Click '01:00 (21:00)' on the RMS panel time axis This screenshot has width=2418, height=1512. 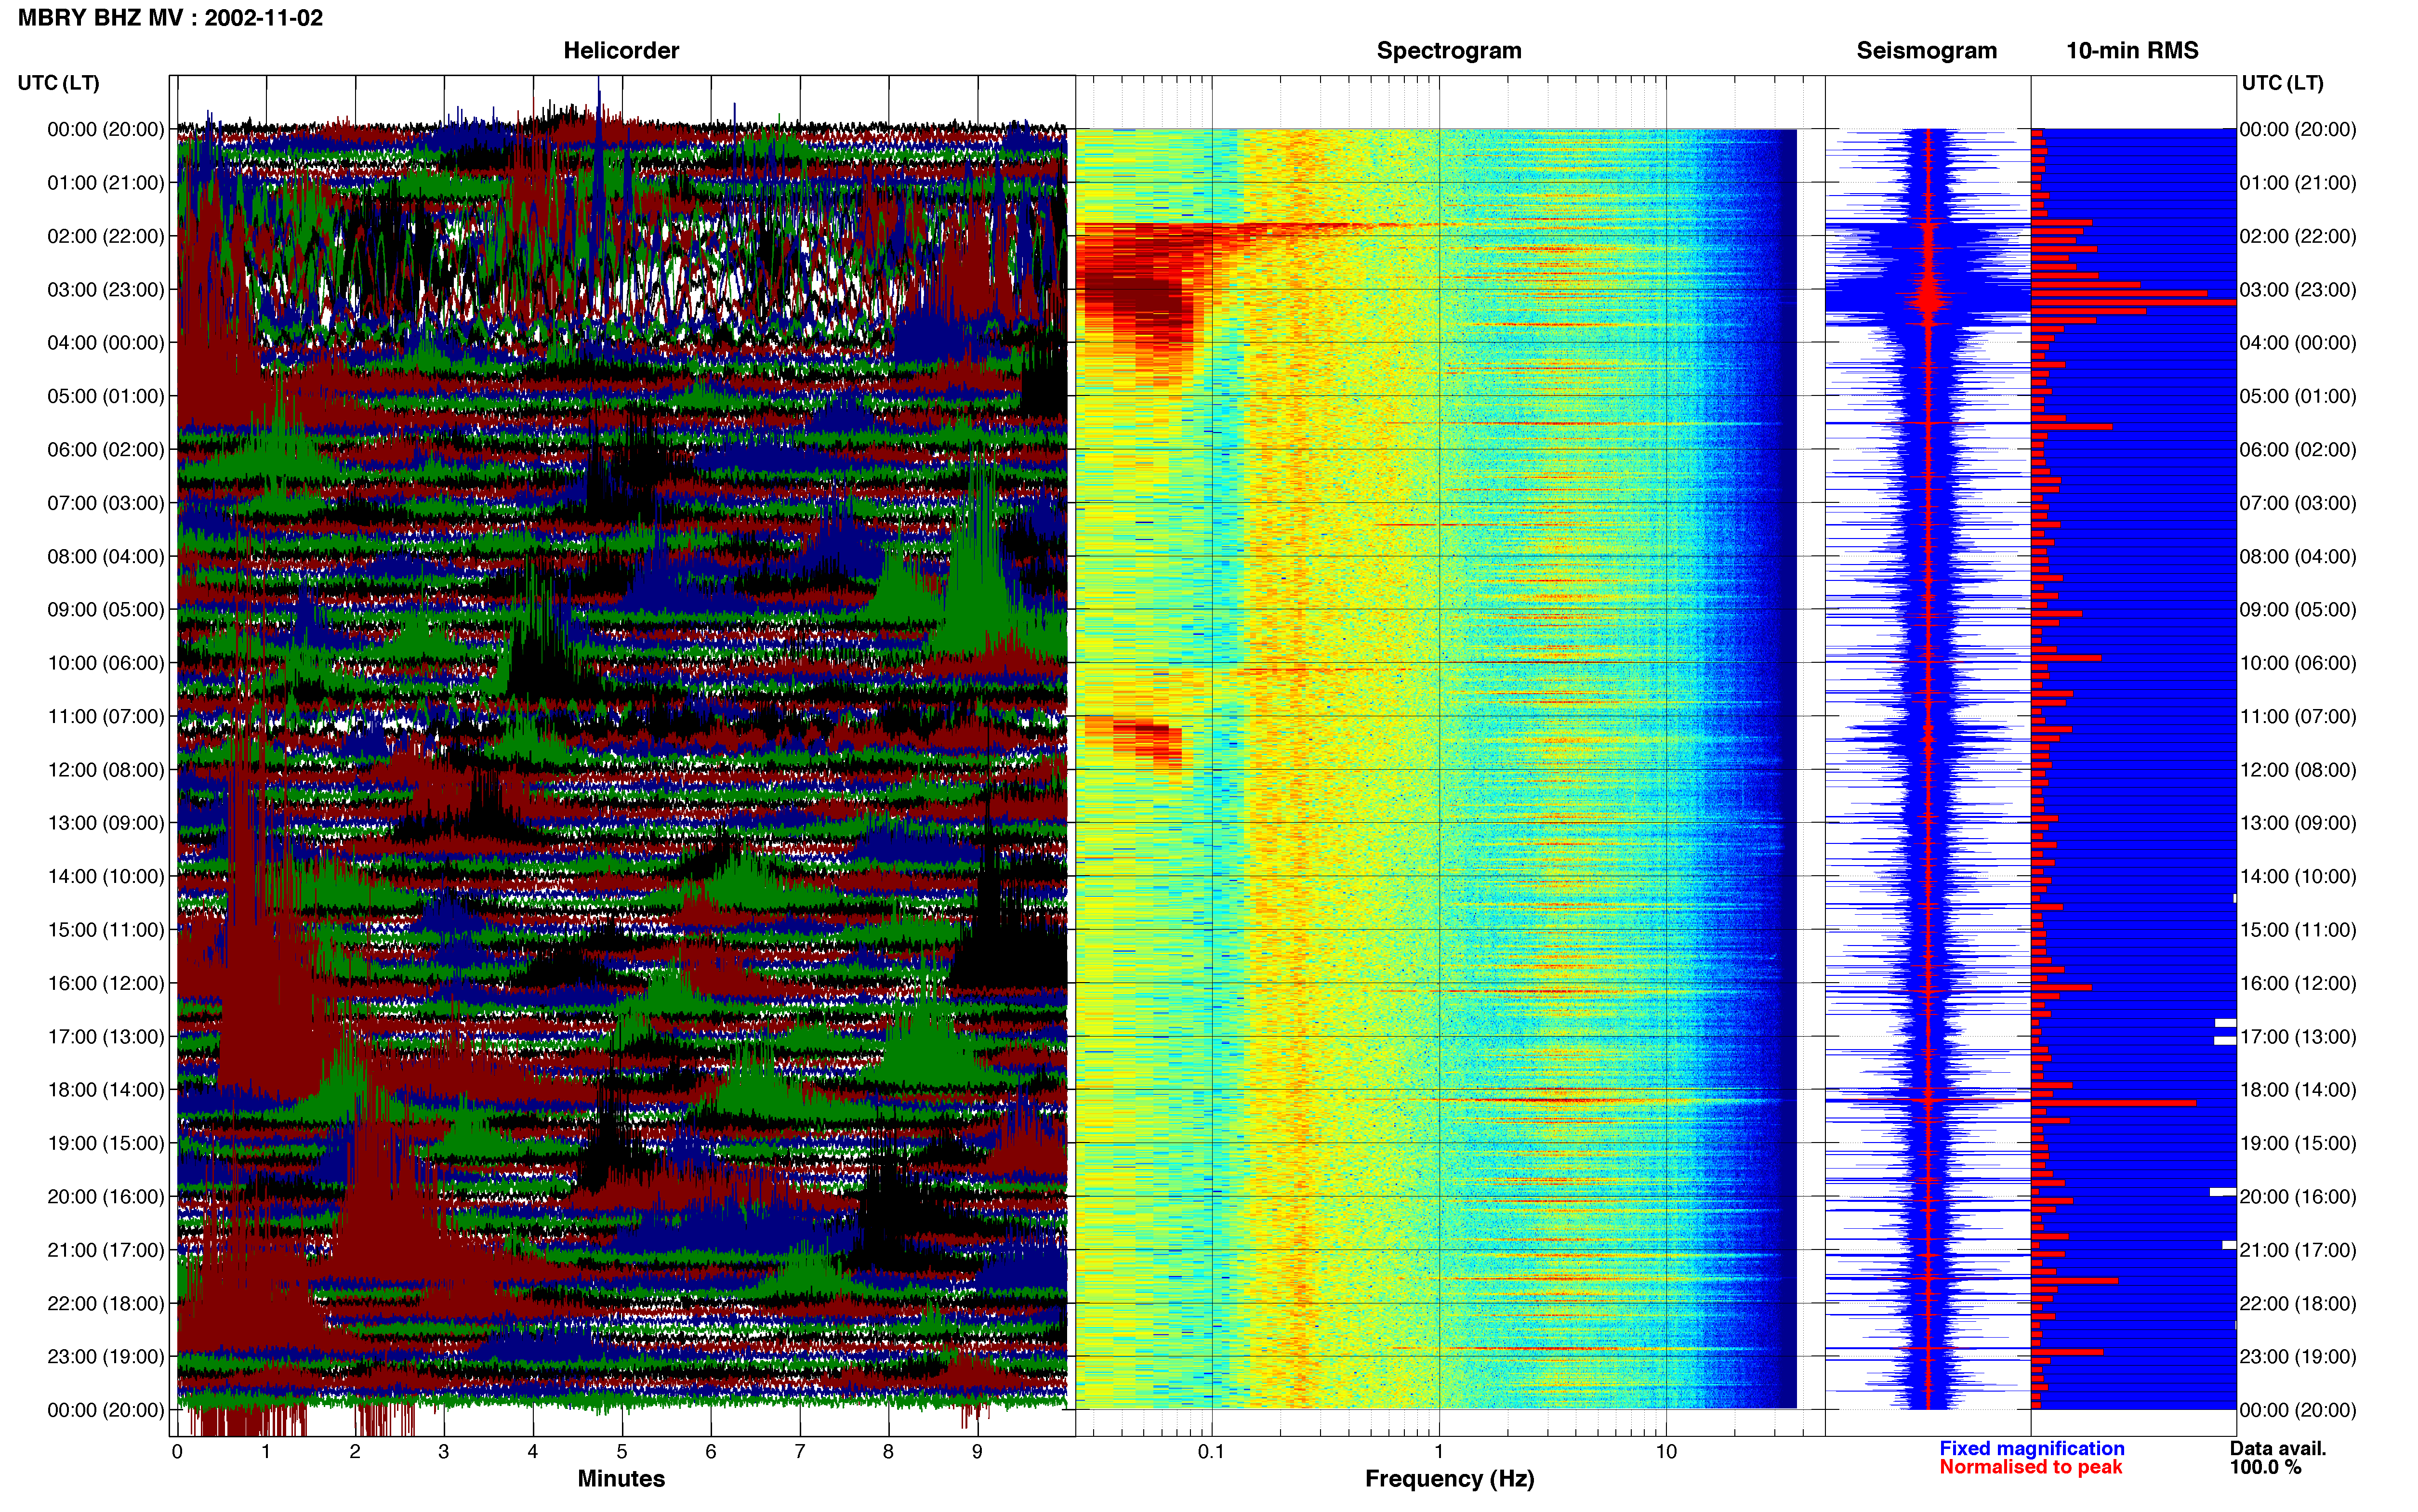pyautogui.click(x=2298, y=183)
